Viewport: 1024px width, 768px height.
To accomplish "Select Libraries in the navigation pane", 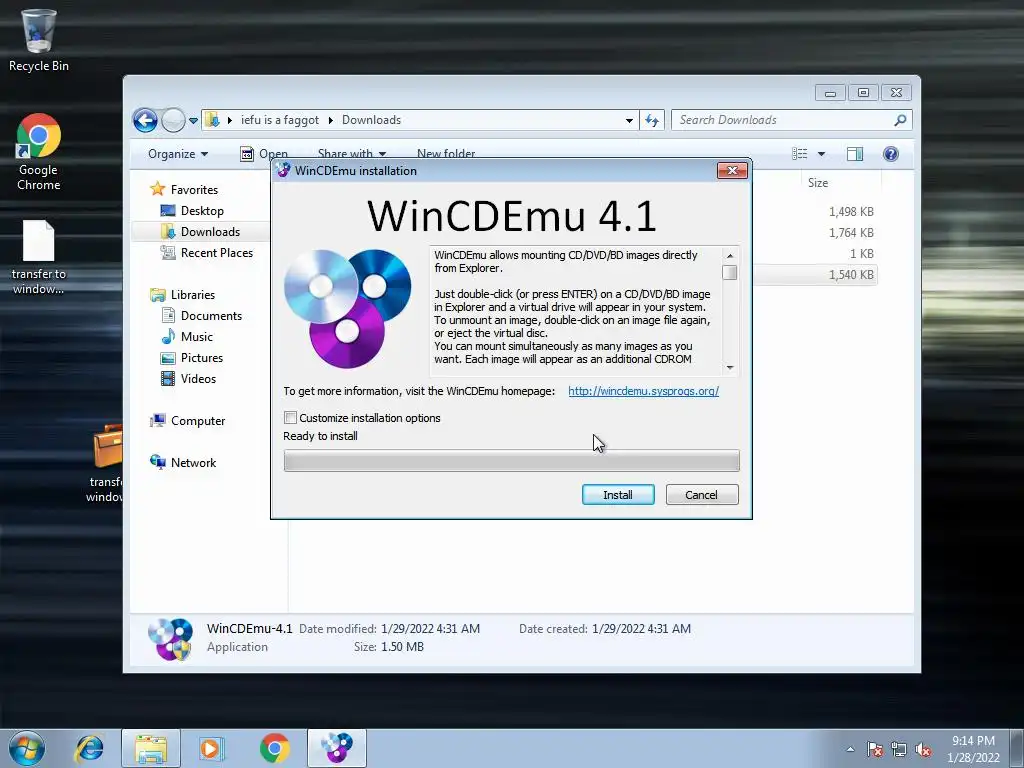I will 193,295.
